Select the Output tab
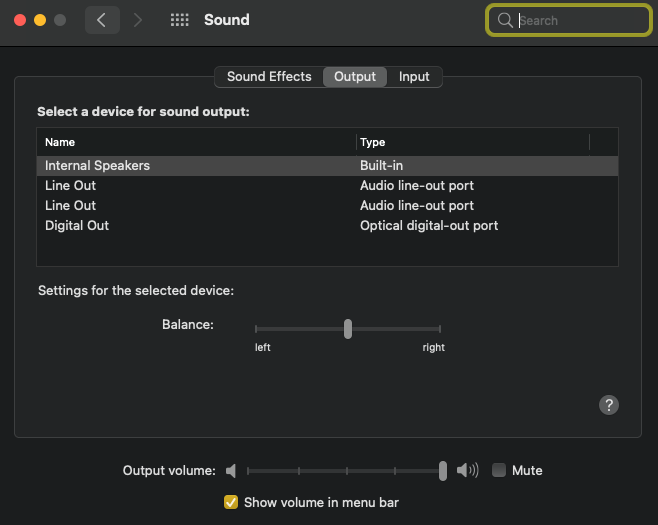The image size is (658, 525). [355, 77]
